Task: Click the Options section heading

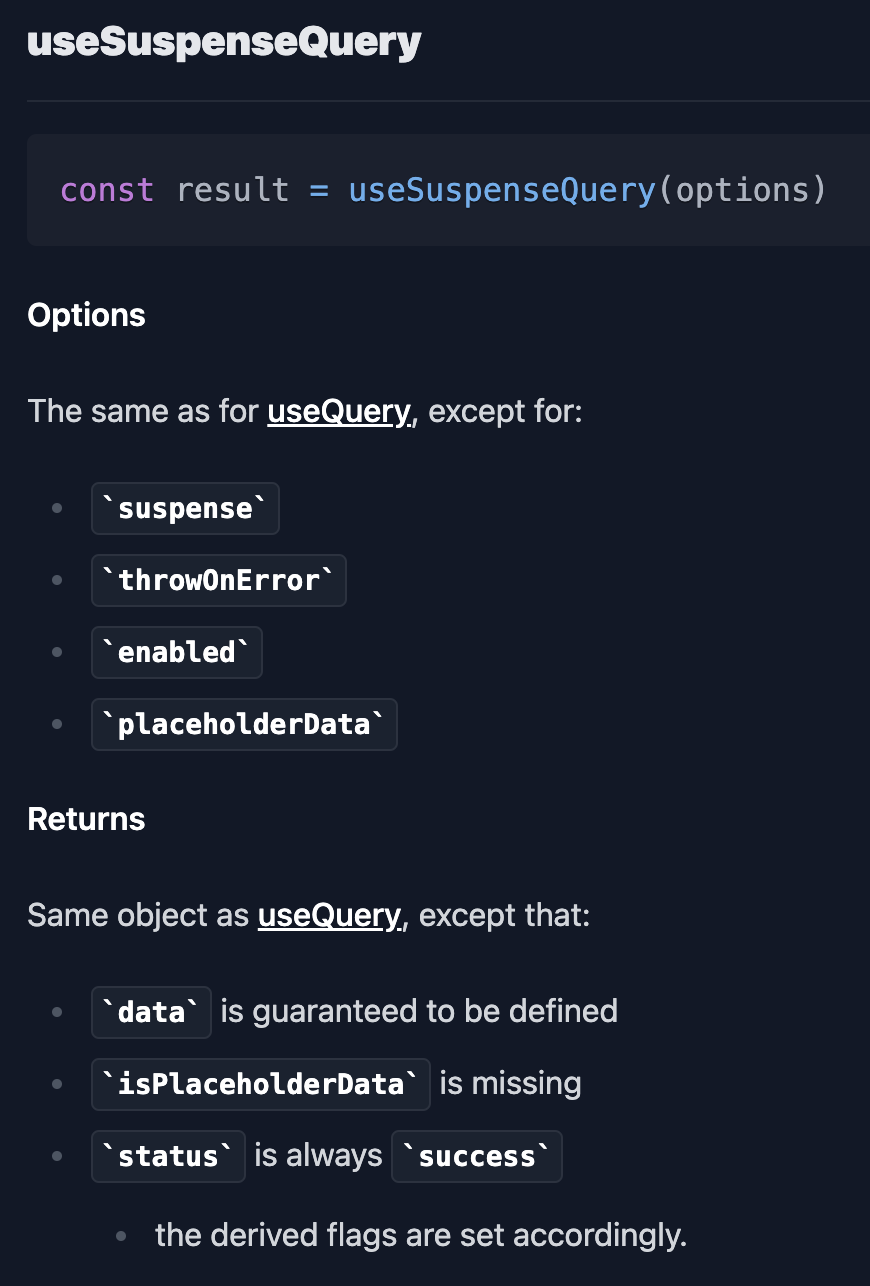Action: tap(87, 315)
